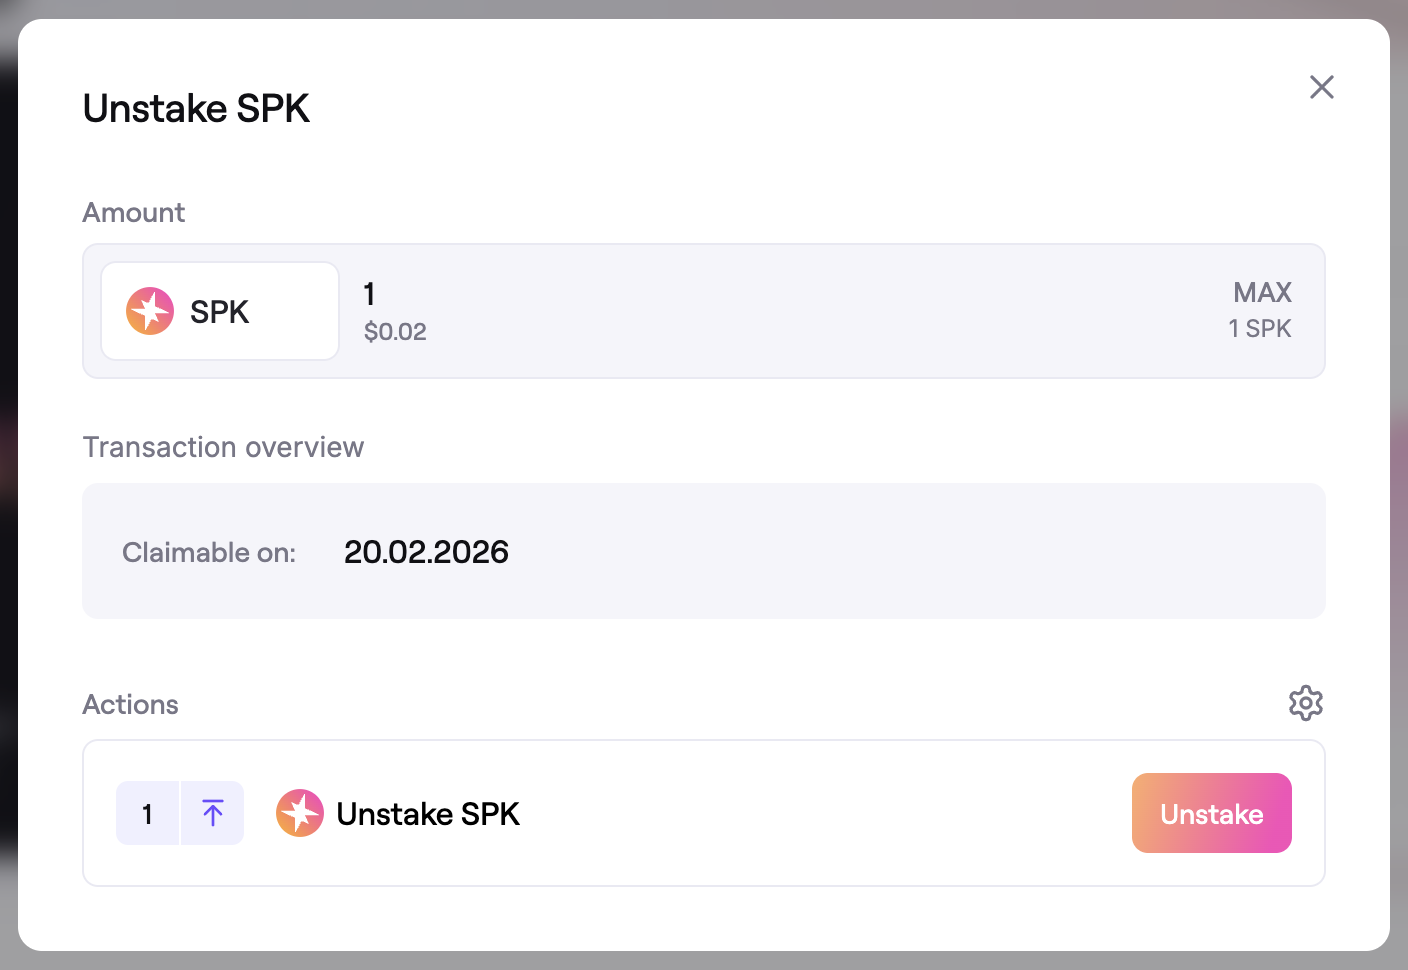Screen dimensions: 1408x970
Task: Click the SPK logo in the action row
Action: click(x=300, y=813)
